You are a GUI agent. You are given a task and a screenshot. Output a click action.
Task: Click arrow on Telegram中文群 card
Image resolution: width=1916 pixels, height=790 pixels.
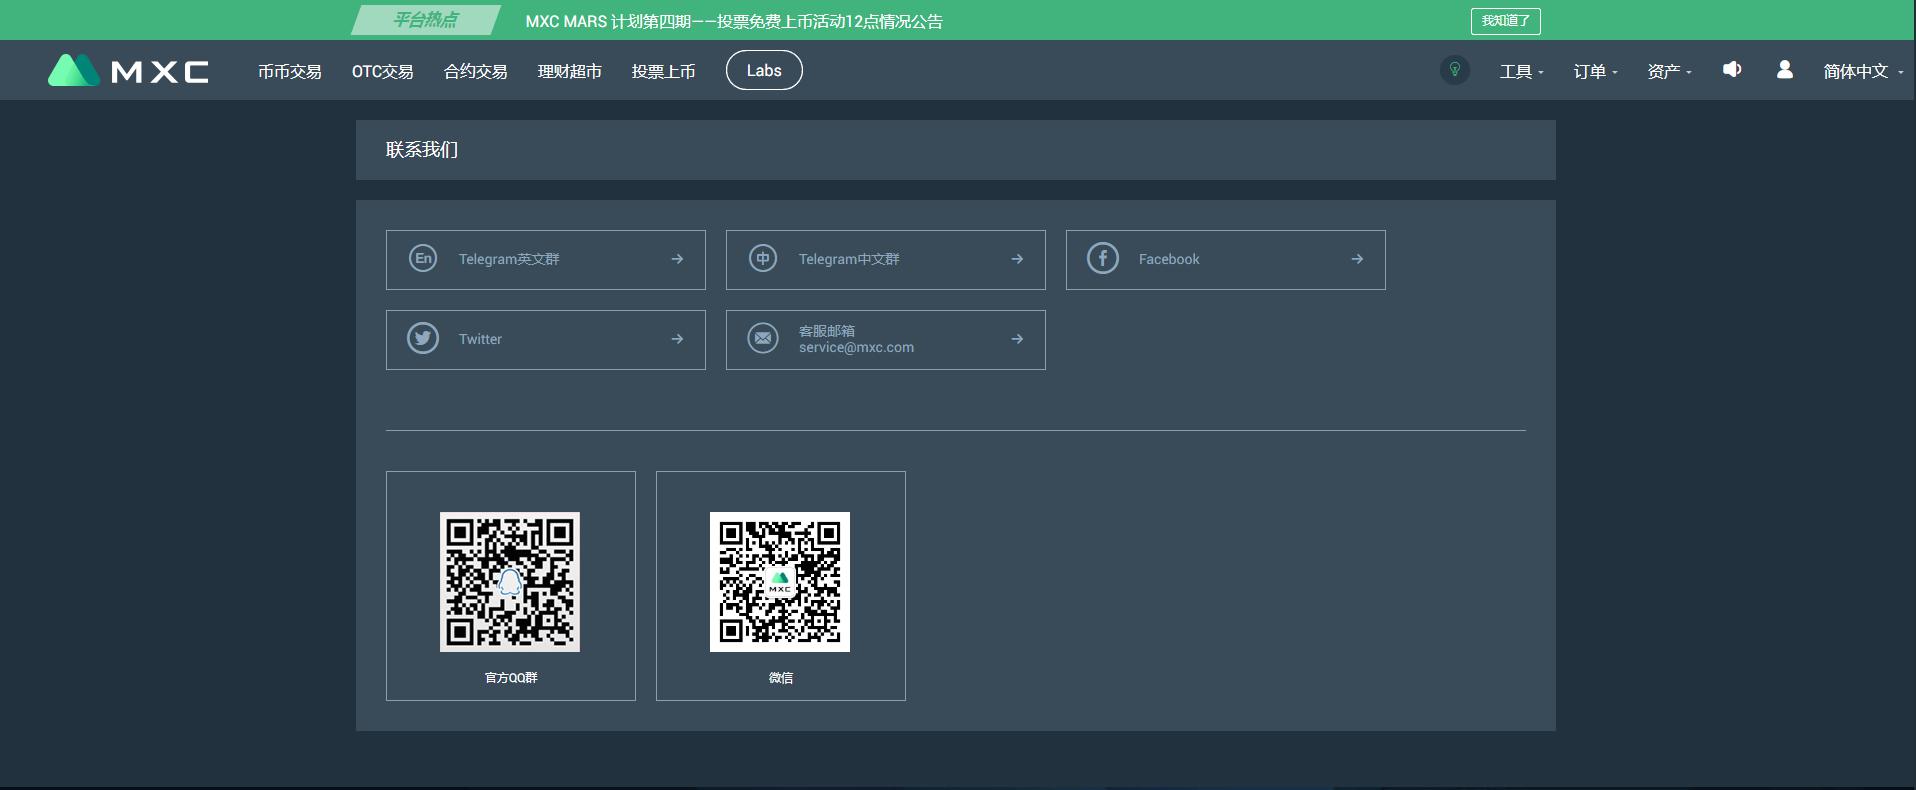pos(1017,259)
